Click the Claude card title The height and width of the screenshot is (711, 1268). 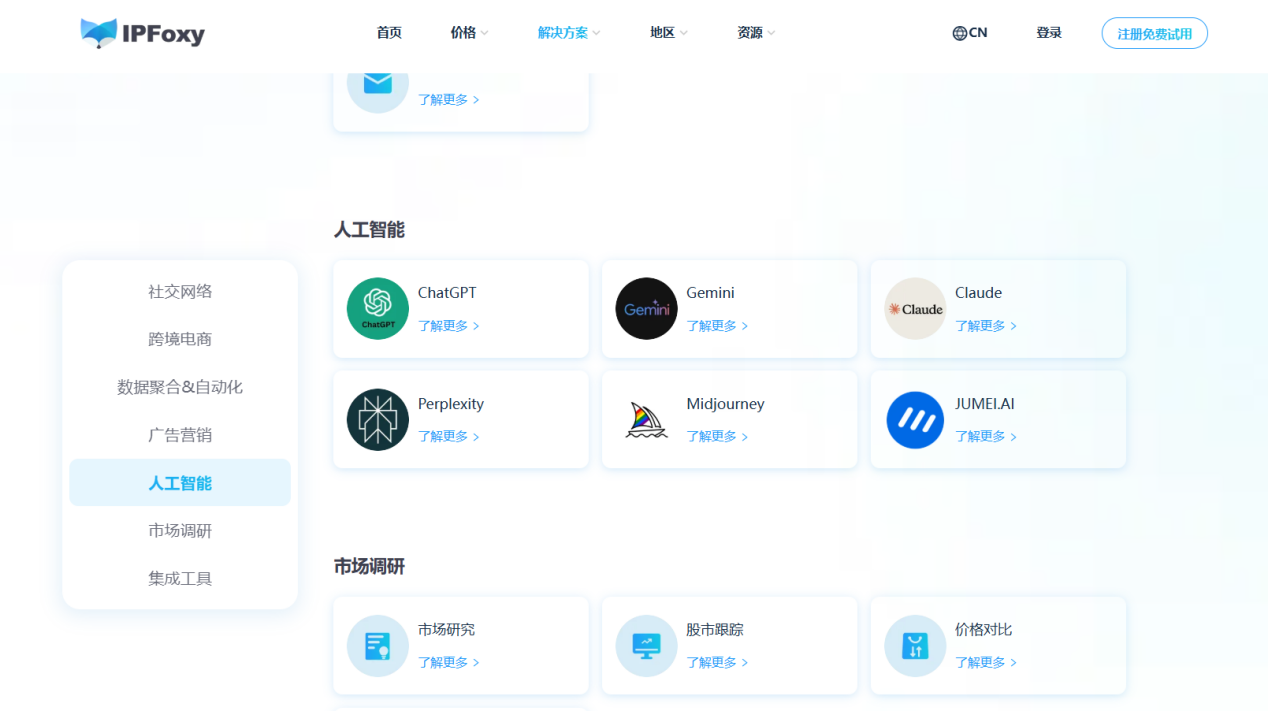pyautogui.click(x=979, y=293)
